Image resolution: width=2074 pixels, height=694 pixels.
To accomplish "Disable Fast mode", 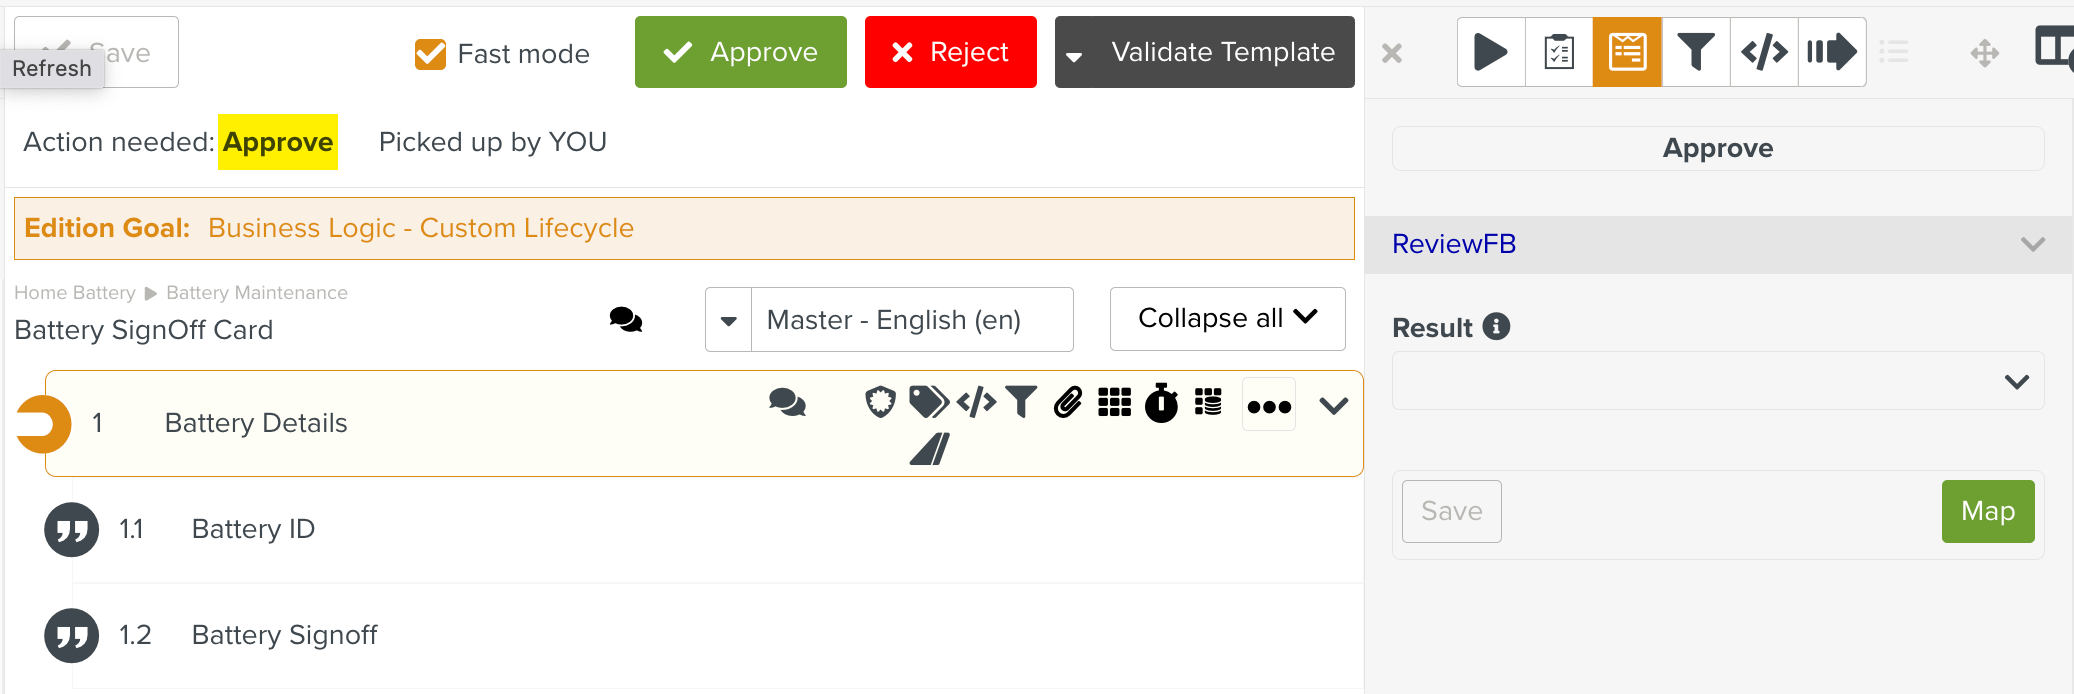I will pyautogui.click(x=430, y=53).
